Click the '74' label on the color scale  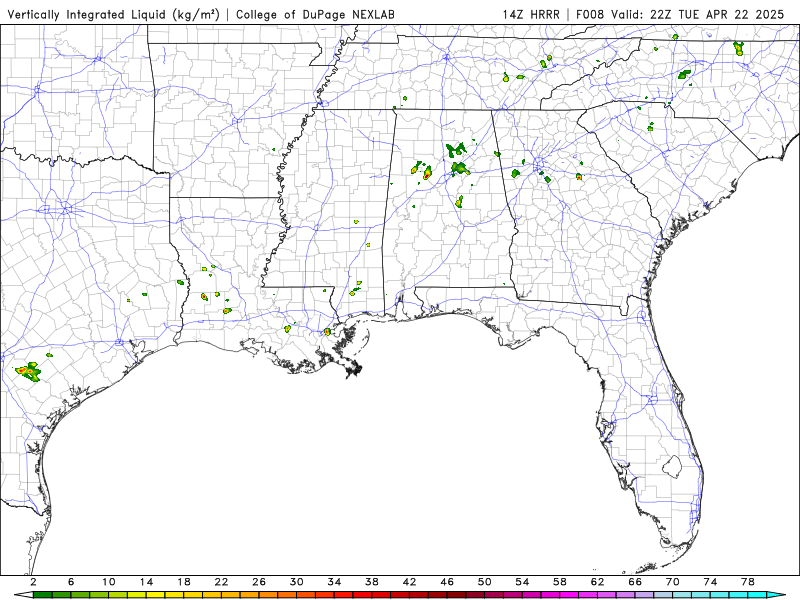pyautogui.click(x=710, y=582)
